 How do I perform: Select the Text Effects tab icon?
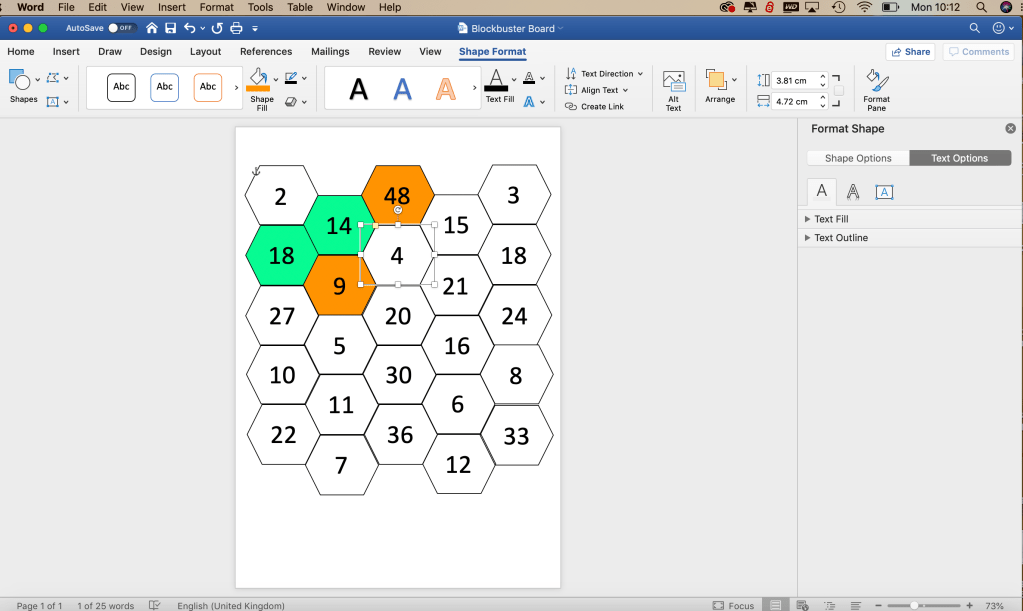(852, 192)
